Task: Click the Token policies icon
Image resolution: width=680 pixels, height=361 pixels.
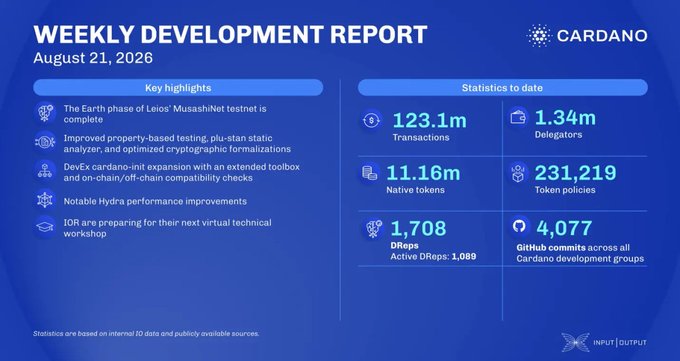Action: tap(518, 173)
